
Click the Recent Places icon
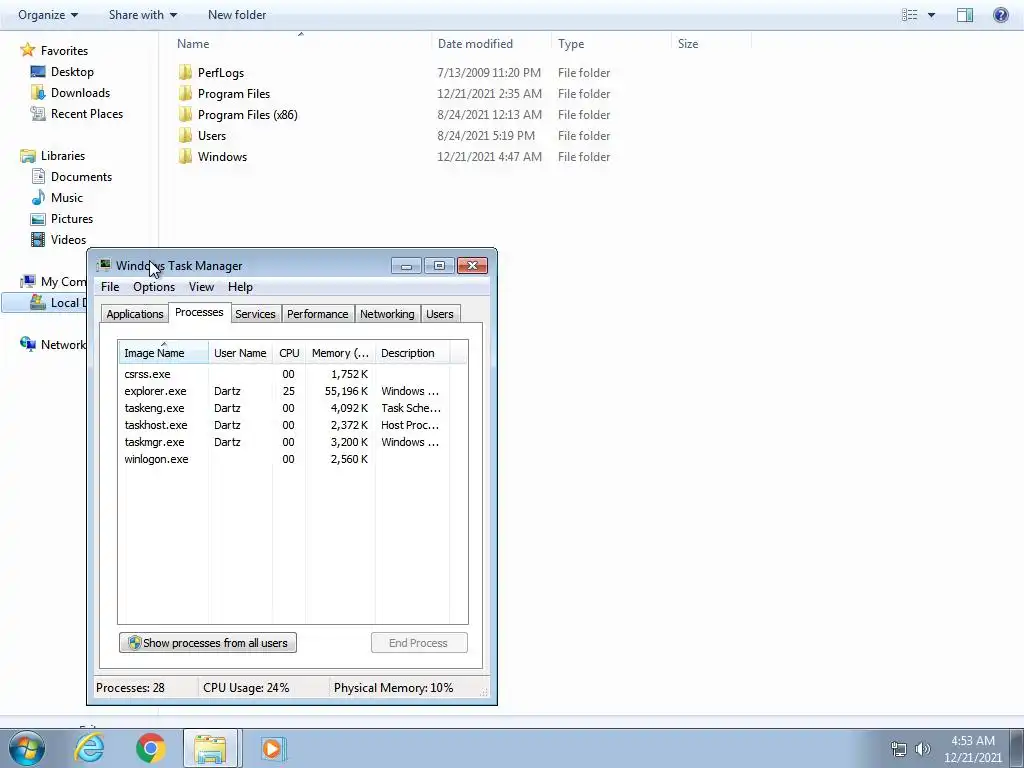point(38,114)
